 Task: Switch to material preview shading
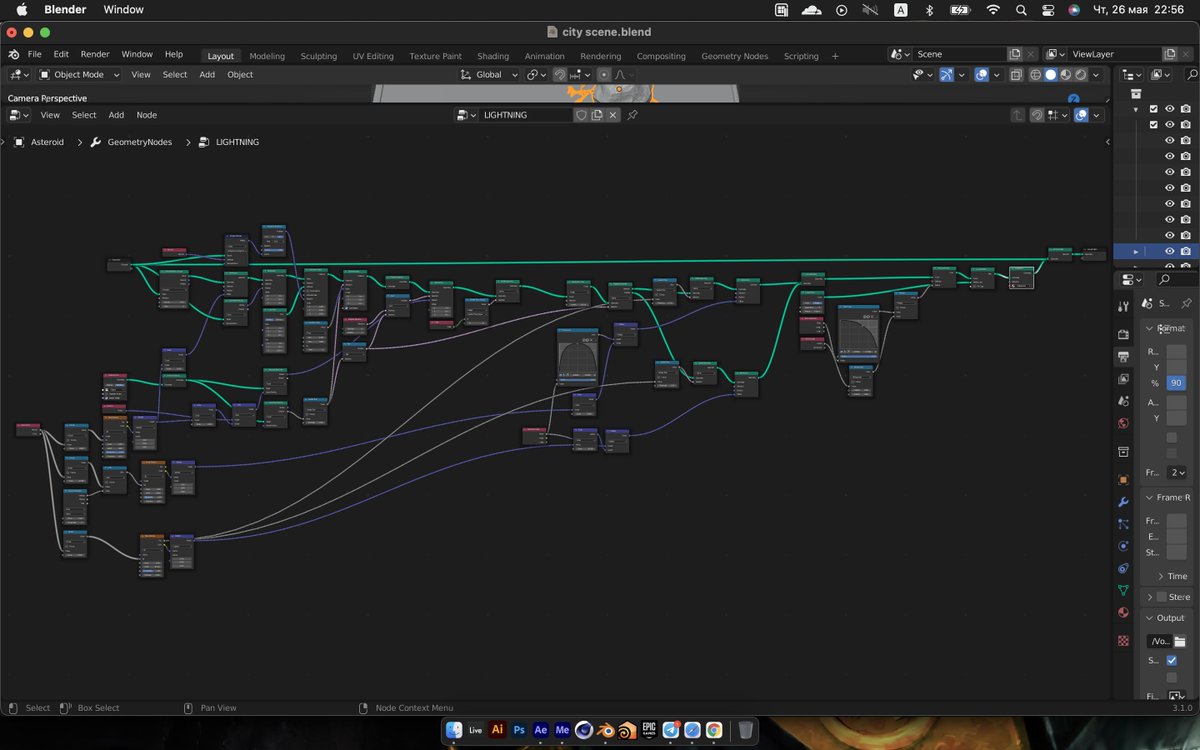1066,75
